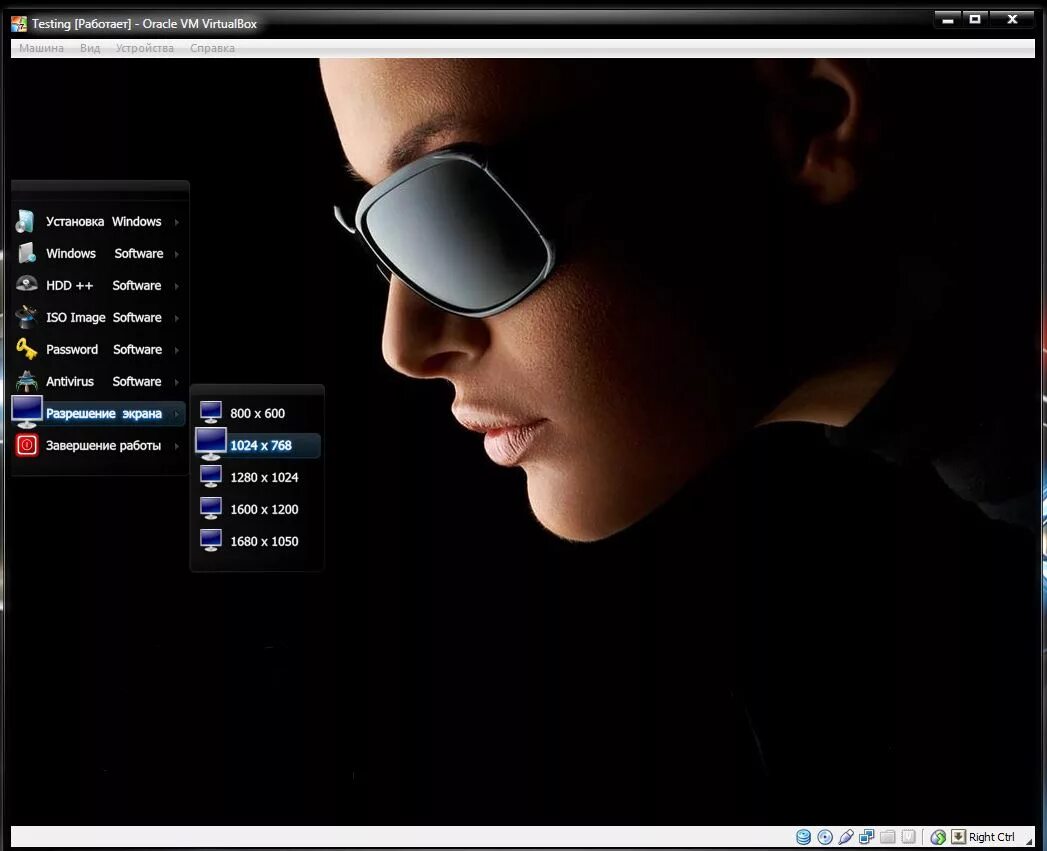
Task: Expand the arrow next to HDD ++ Software
Action: click(176, 286)
